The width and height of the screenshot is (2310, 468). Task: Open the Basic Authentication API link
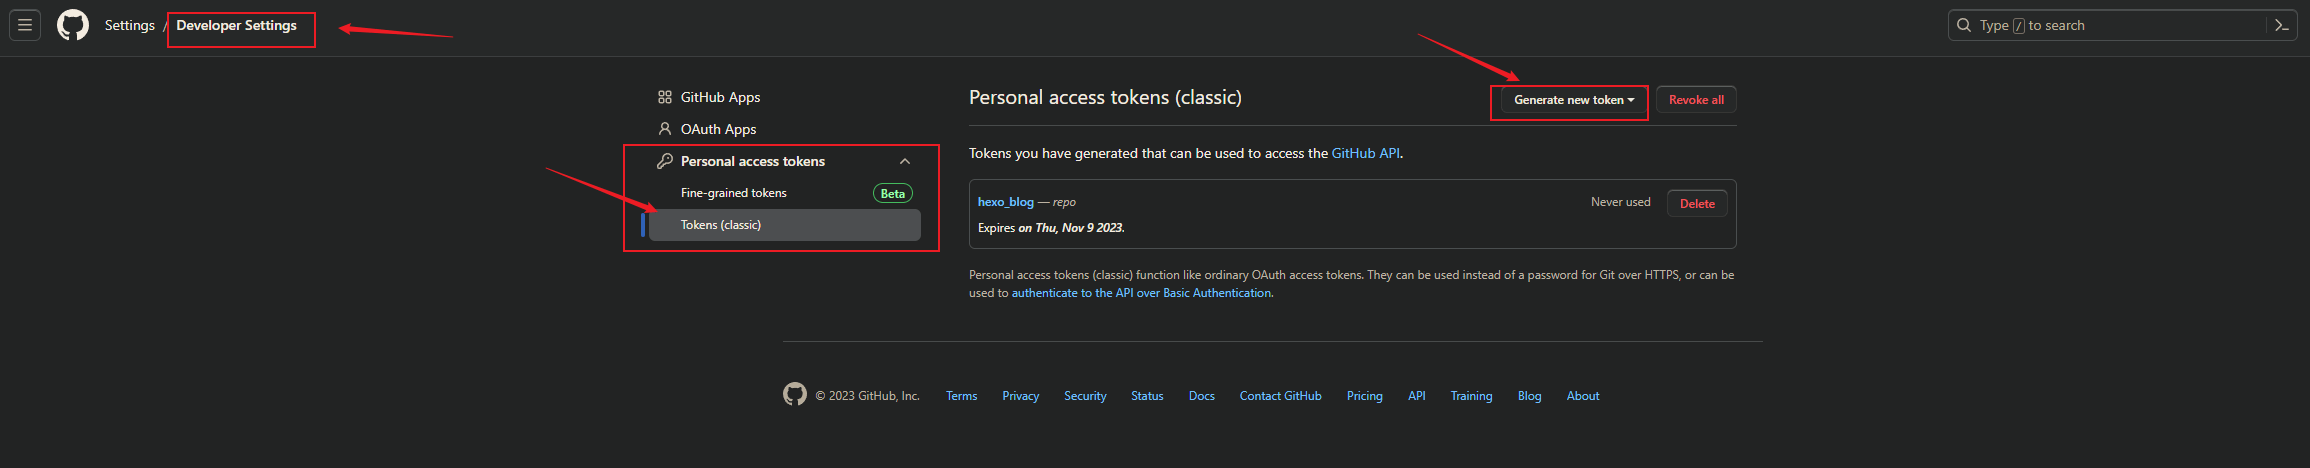click(x=1141, y=293)
